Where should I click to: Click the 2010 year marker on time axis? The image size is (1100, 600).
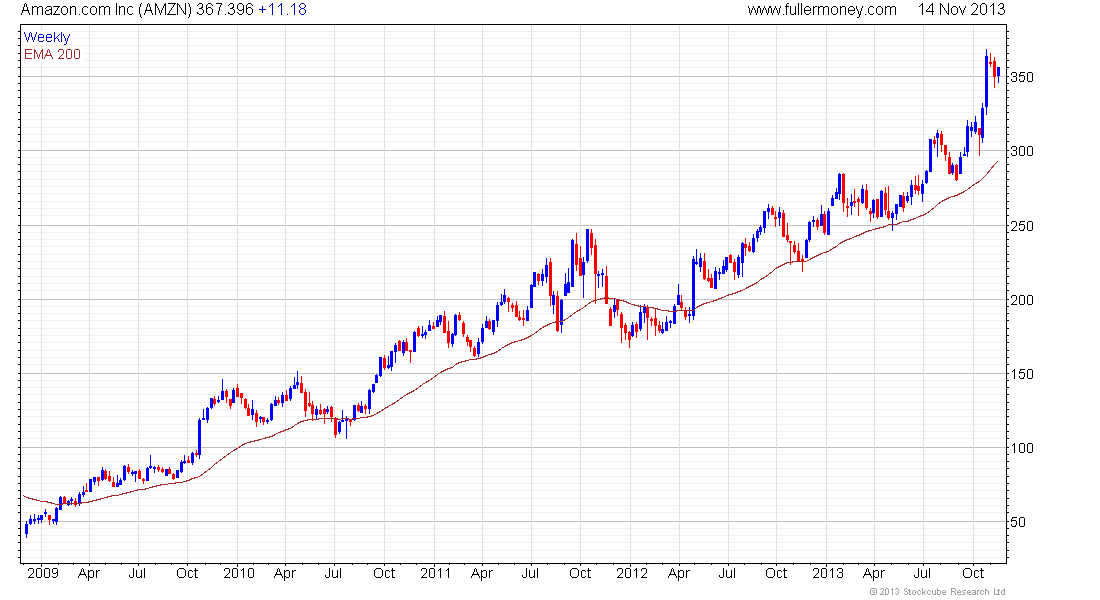point(239,573)
